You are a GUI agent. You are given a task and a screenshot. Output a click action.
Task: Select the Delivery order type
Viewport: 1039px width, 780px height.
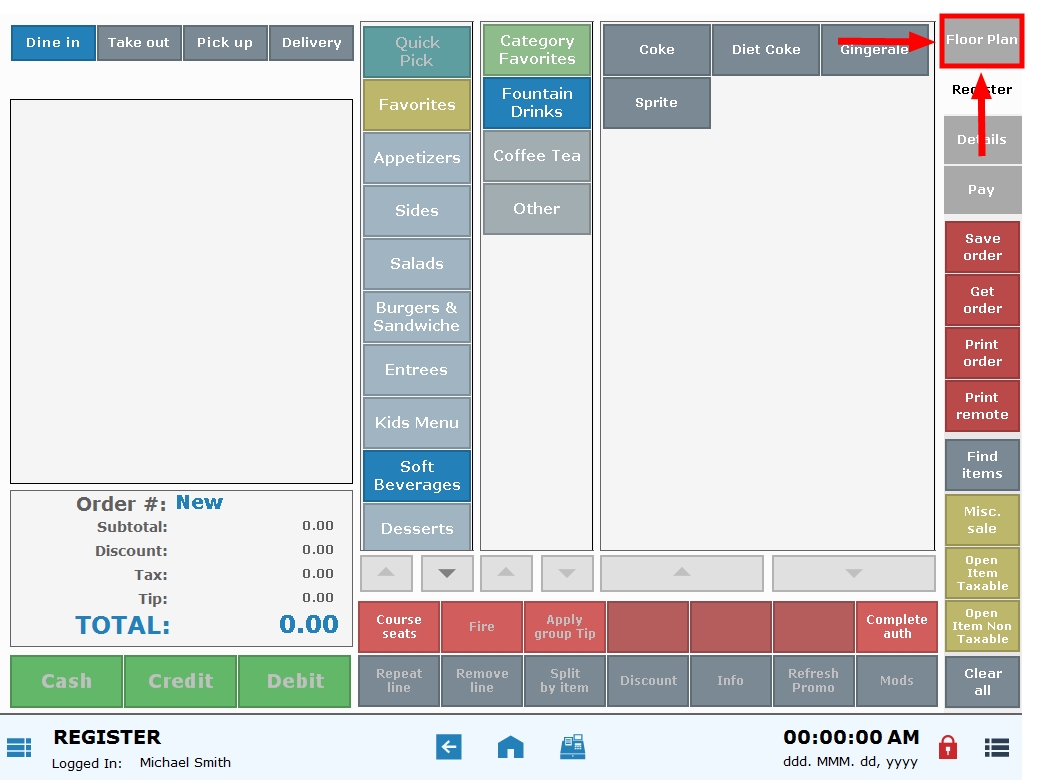[311, 43]
